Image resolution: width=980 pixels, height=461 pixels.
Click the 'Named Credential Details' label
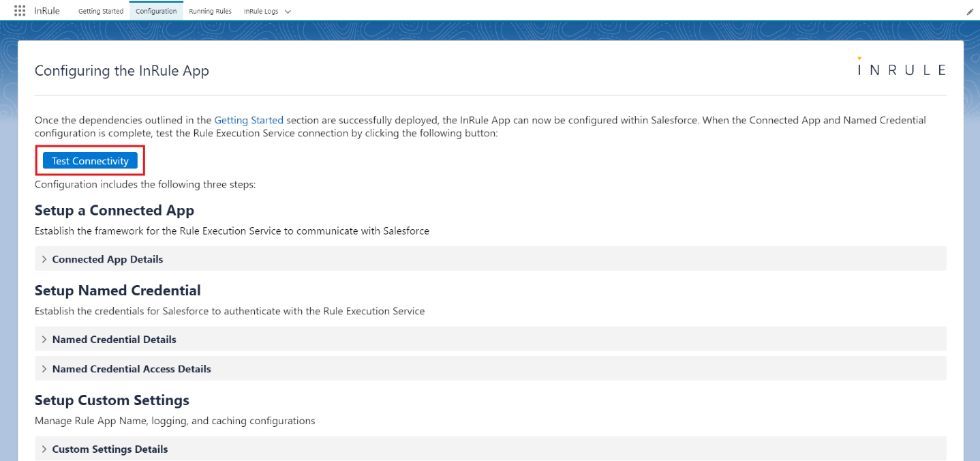click(x=114, y=339)
